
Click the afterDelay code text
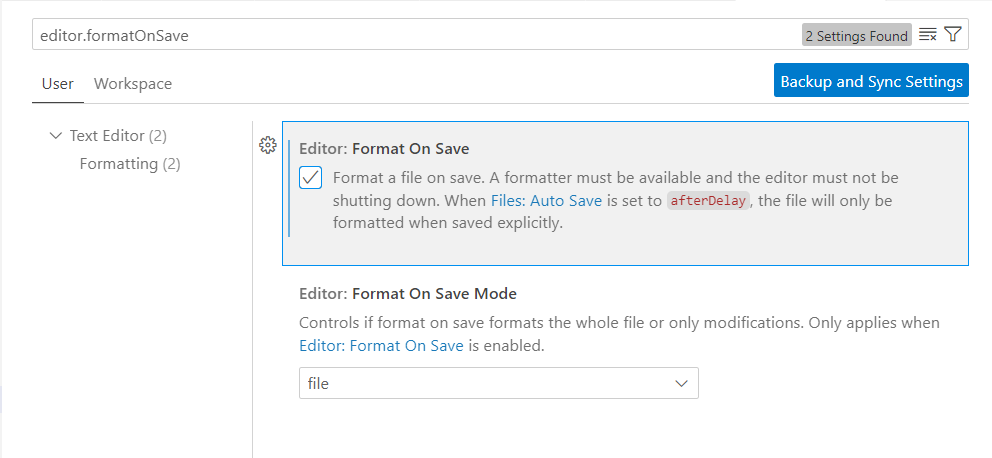tap(708, 200)
